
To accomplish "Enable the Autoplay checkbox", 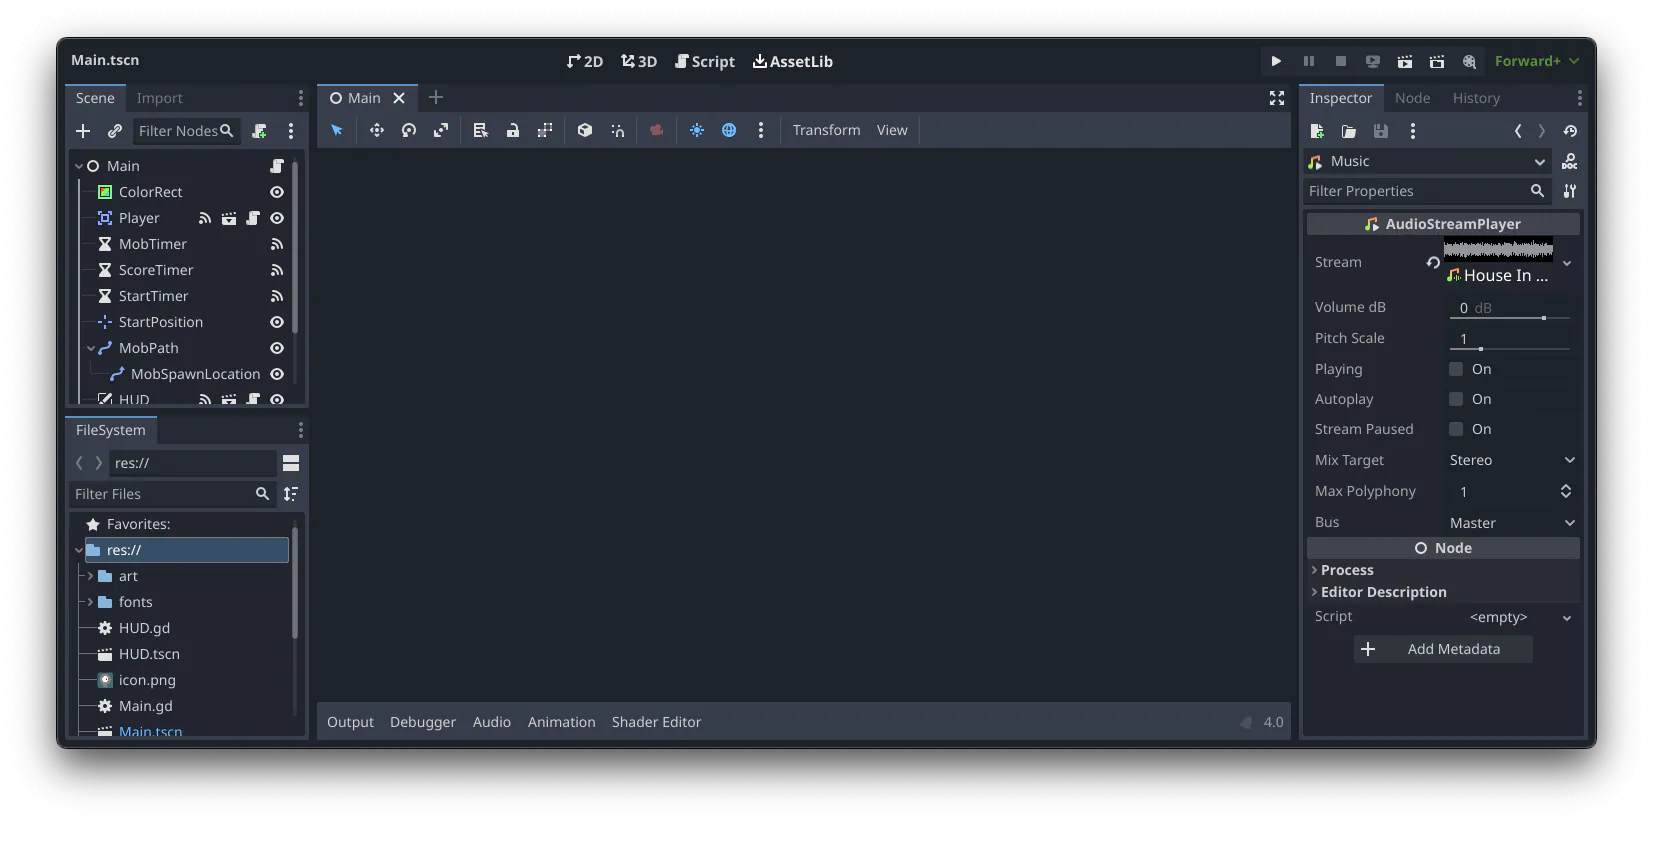I will (1456, 399).
